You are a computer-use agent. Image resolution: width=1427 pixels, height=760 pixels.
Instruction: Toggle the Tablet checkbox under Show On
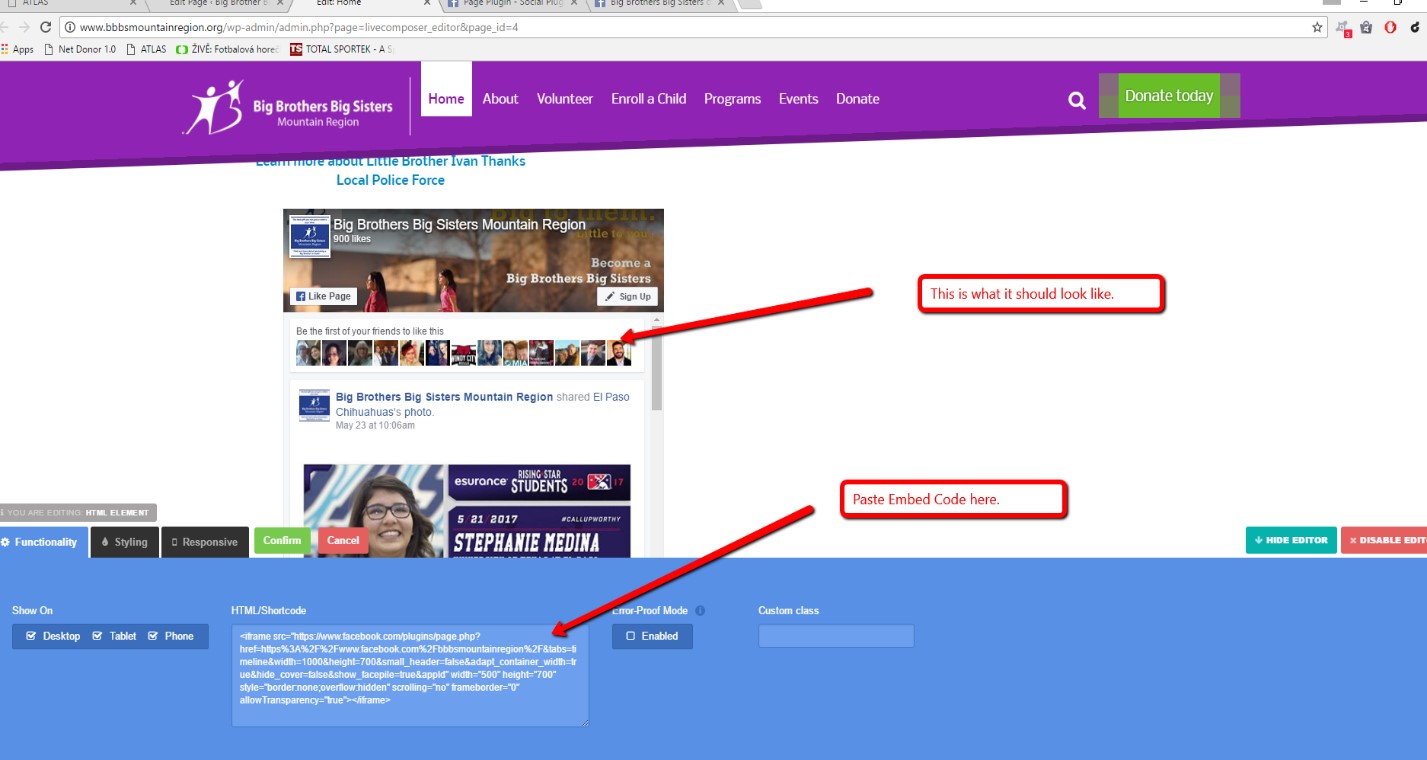click(98, 636)
